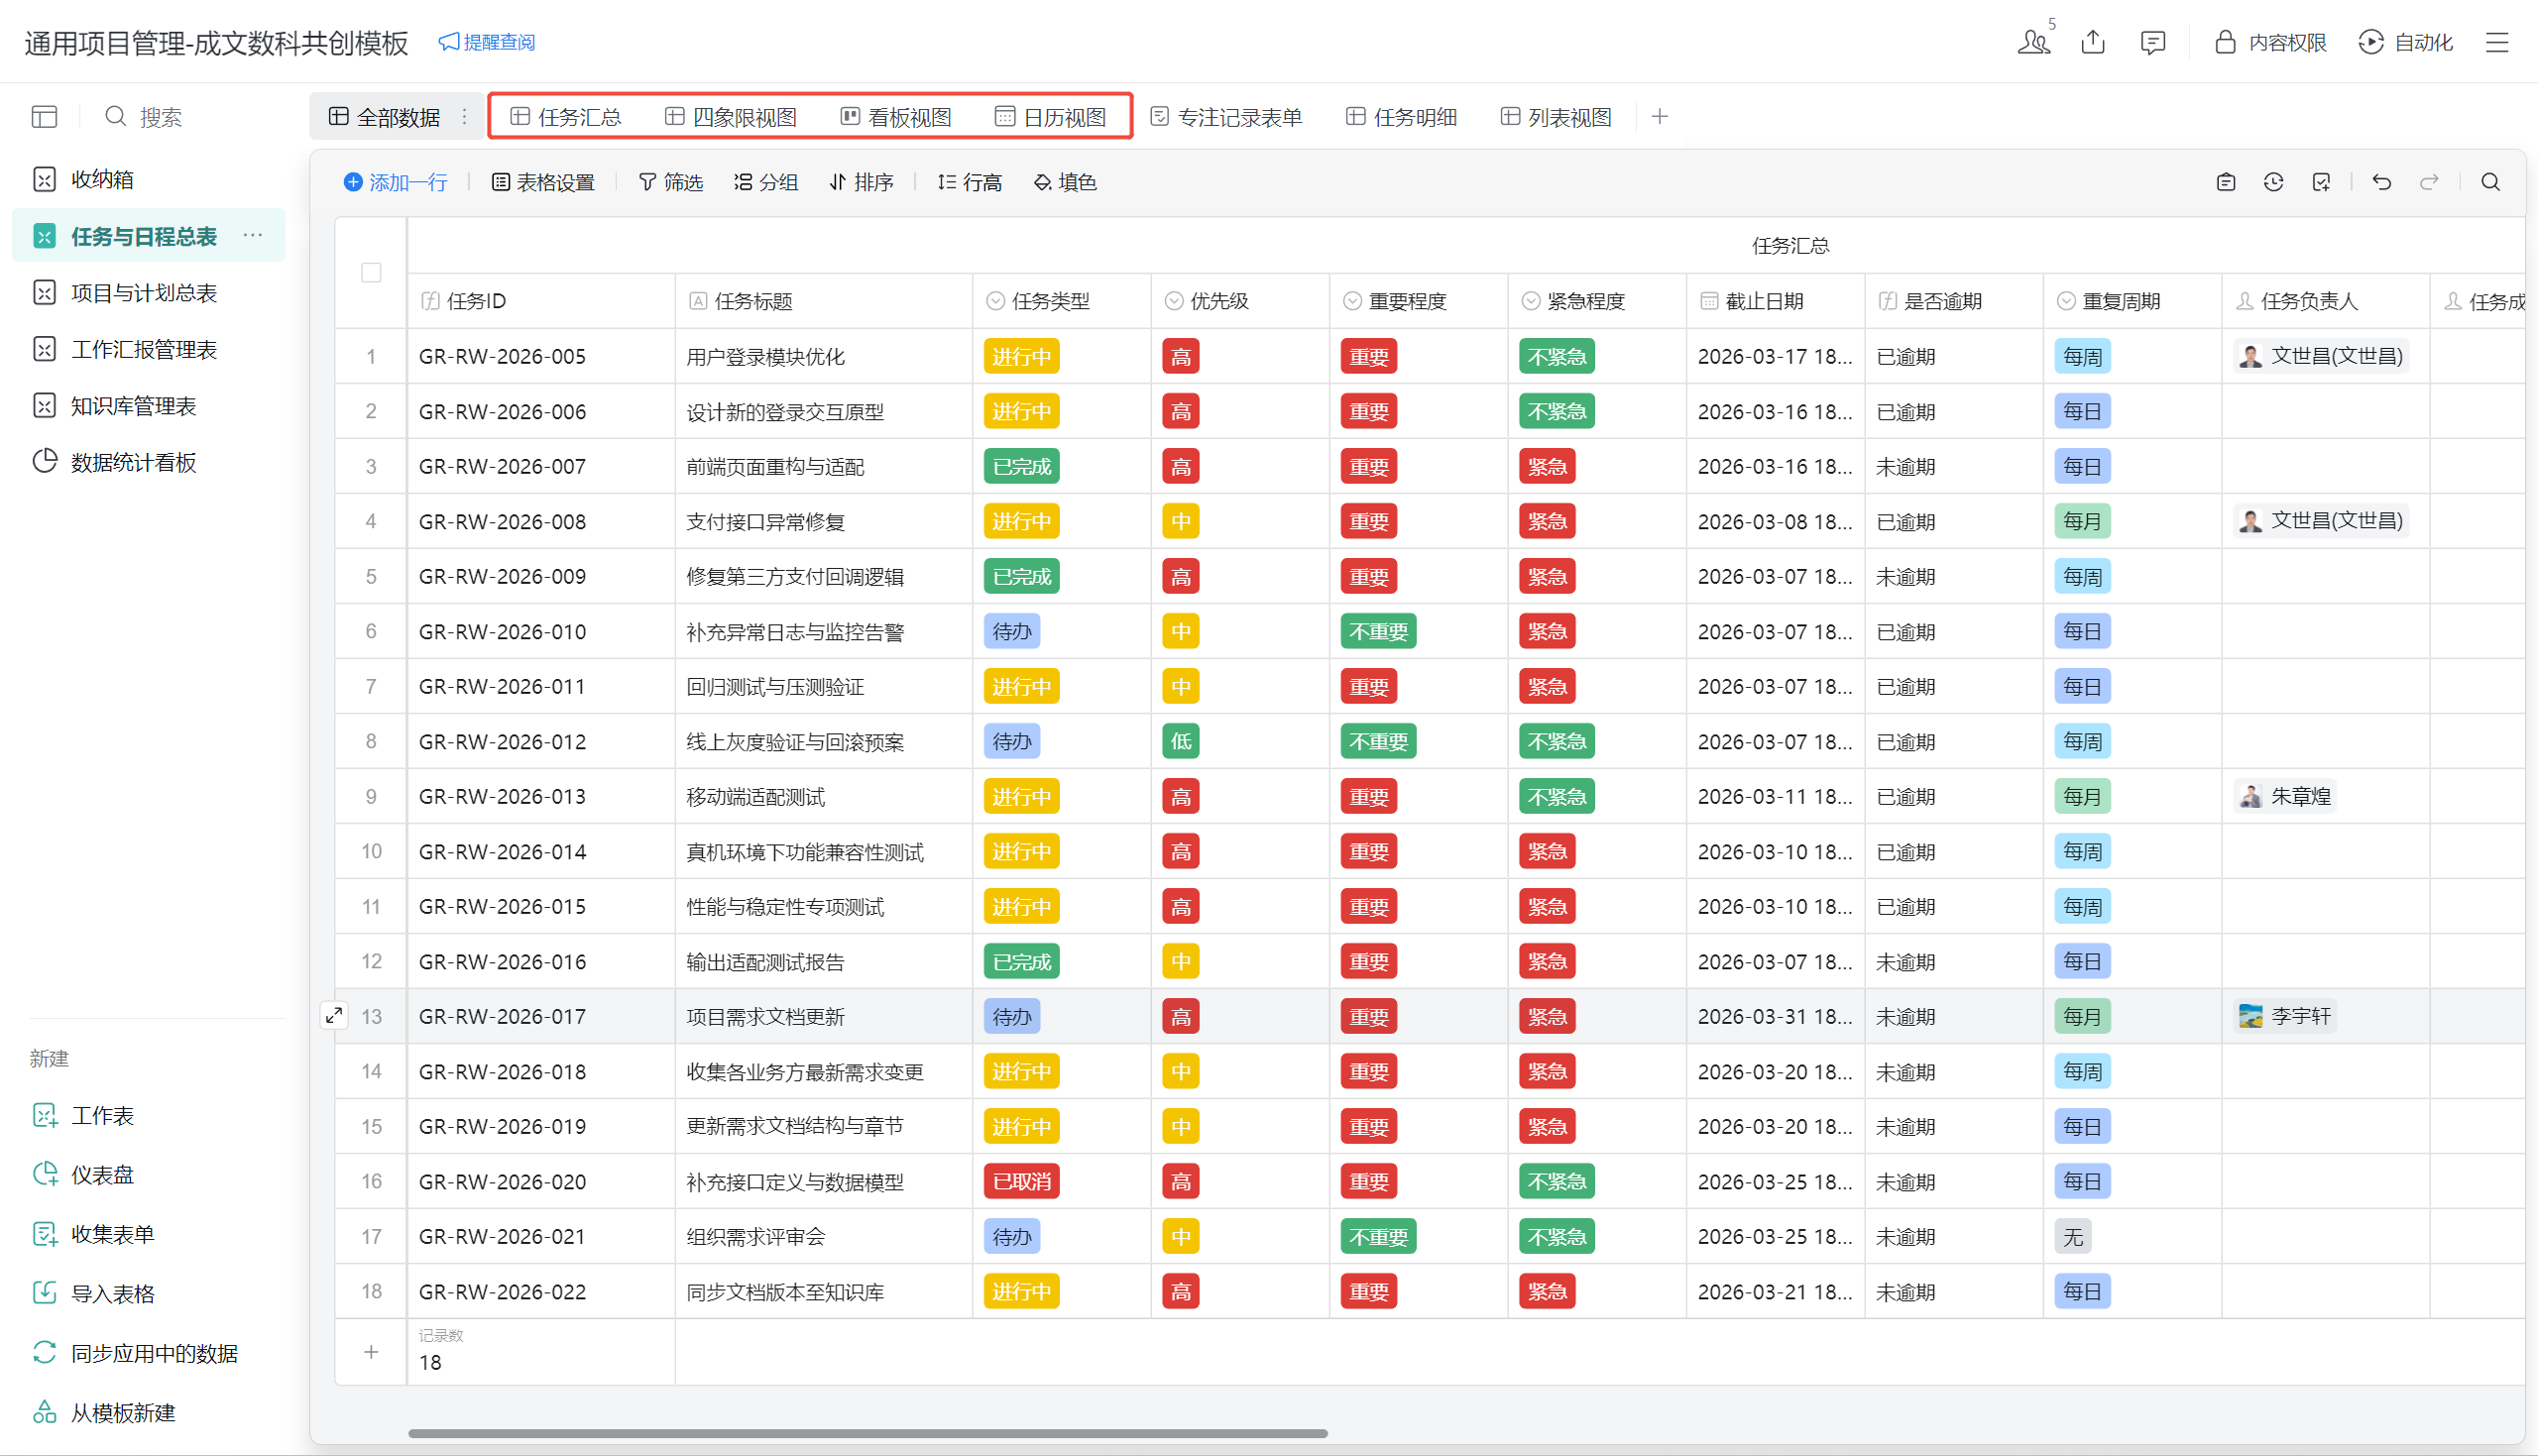The image size is (2538, 1456).
Task: Expand row 13 record with arrow icon
Action: coord(334,1016)
